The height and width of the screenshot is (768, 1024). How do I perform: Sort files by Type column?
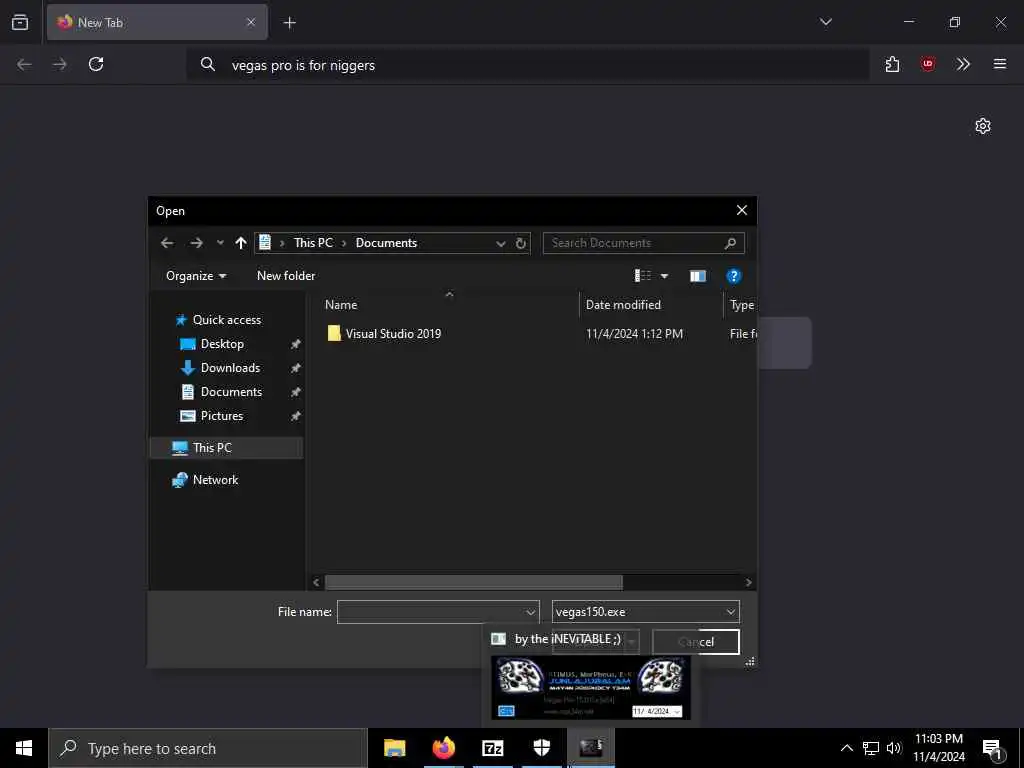point(741,304)
